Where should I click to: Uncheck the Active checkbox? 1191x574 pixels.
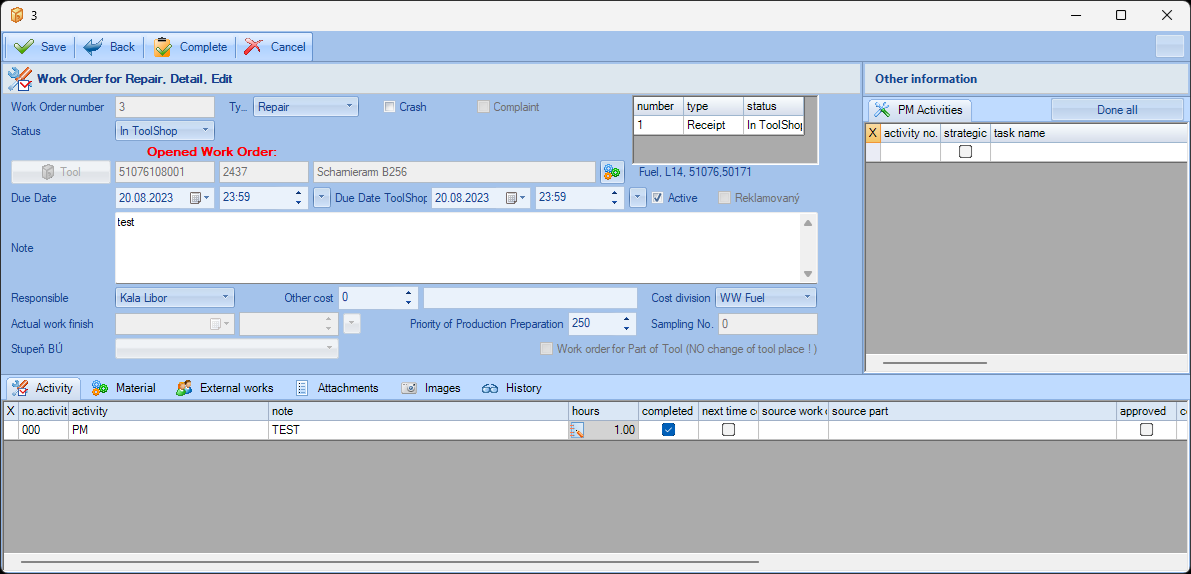pos(657,198)
